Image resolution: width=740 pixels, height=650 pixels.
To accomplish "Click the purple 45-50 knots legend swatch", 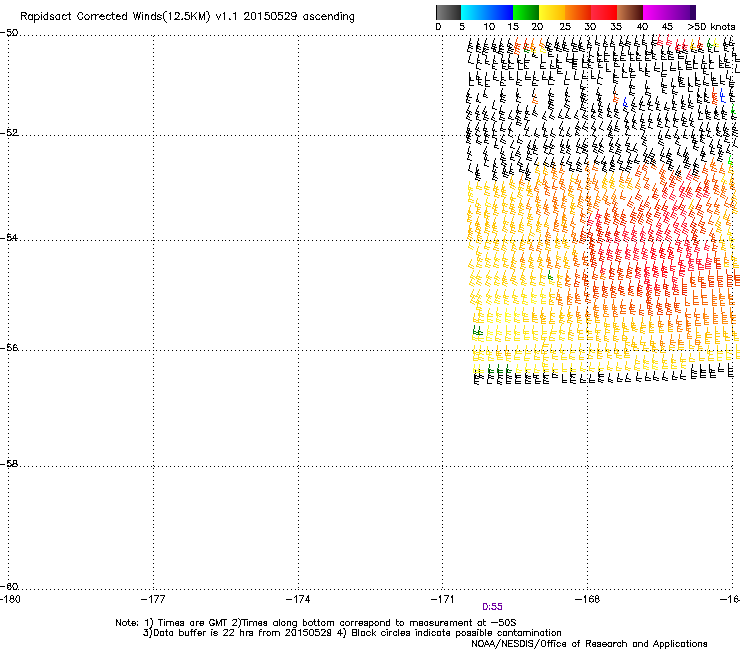I will 681,12.
